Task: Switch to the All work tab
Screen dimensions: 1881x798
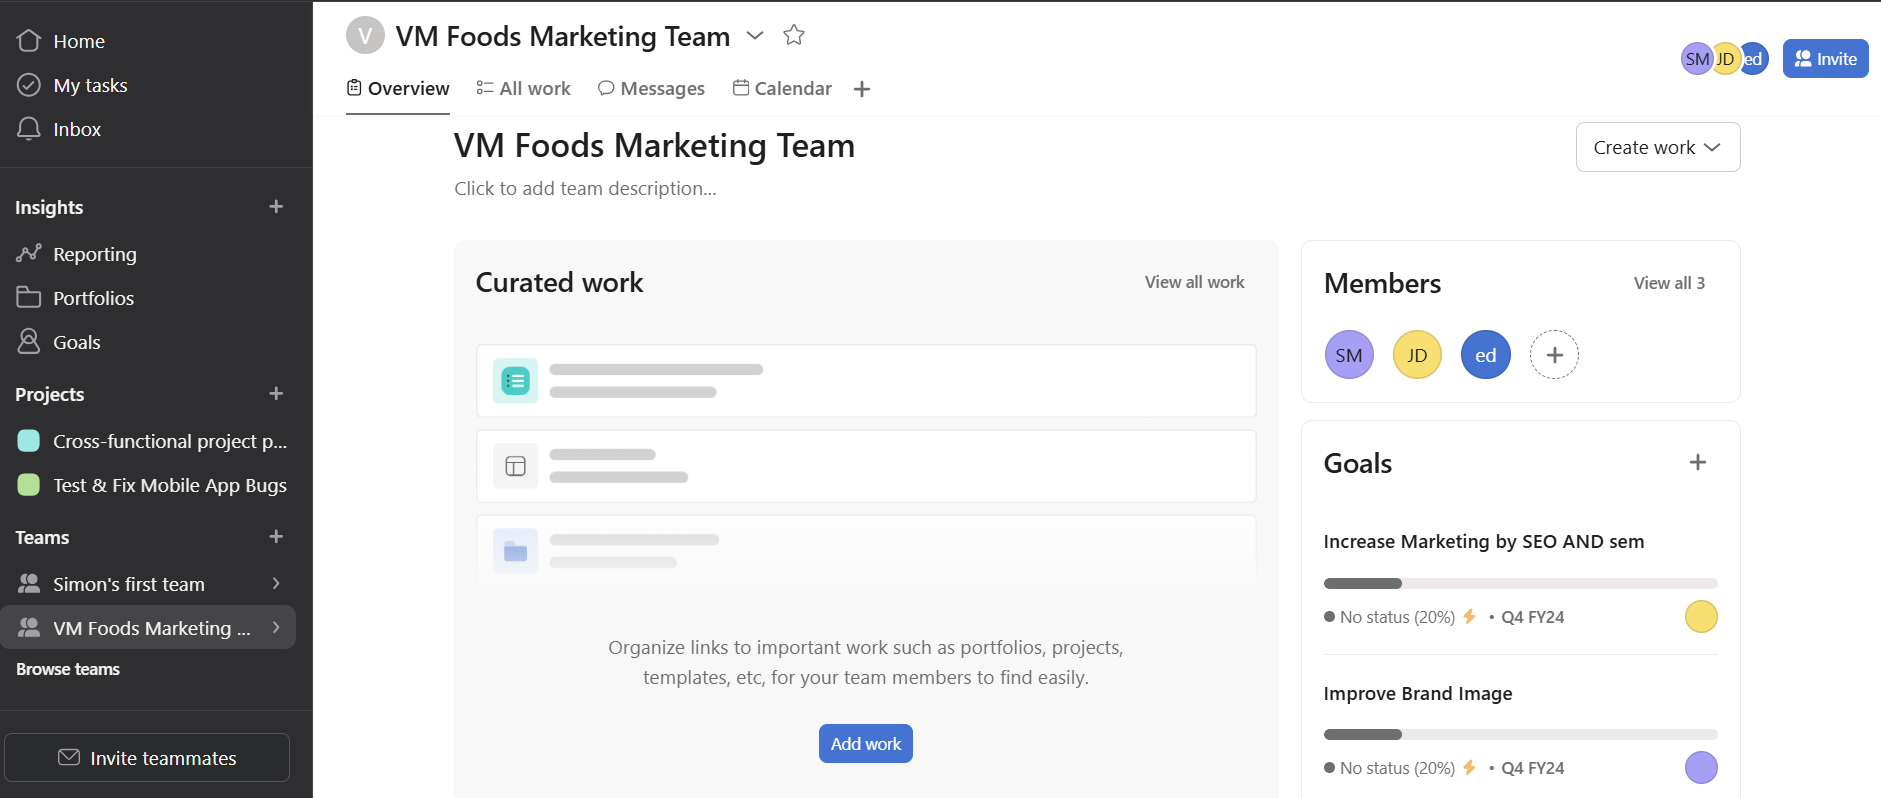Action: coord(523,89)
